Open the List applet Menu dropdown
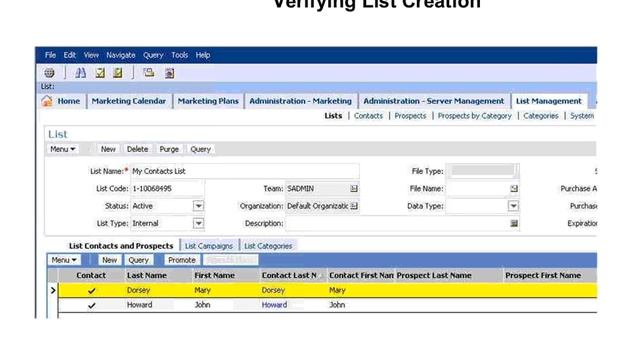 (x=62, y=149)
